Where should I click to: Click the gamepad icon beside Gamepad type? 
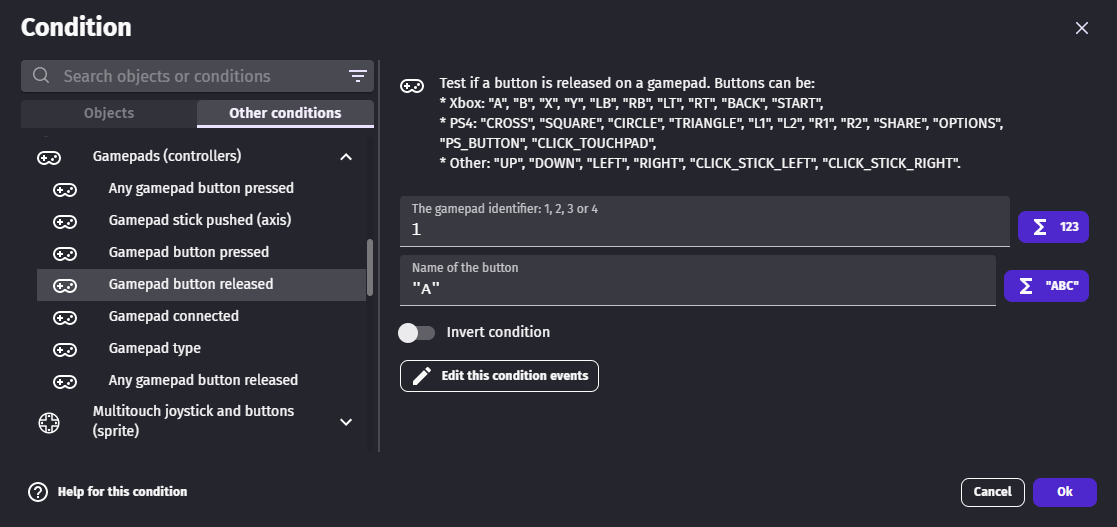pos(65,348)
